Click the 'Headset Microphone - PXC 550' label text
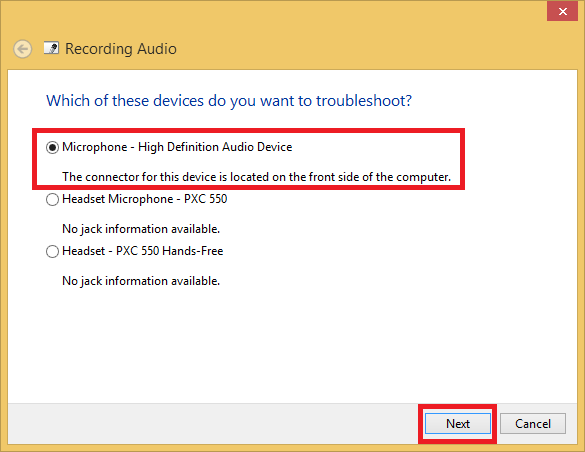 coord(144,199)
